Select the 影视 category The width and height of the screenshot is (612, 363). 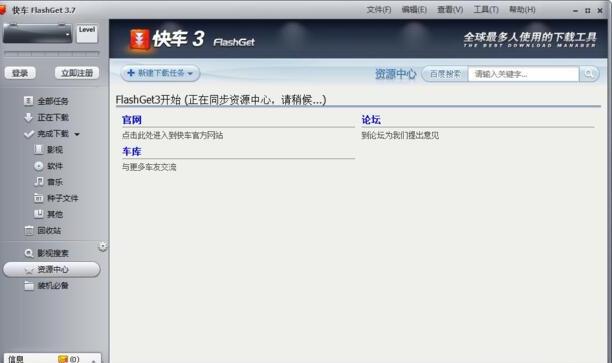coord(55,150)
